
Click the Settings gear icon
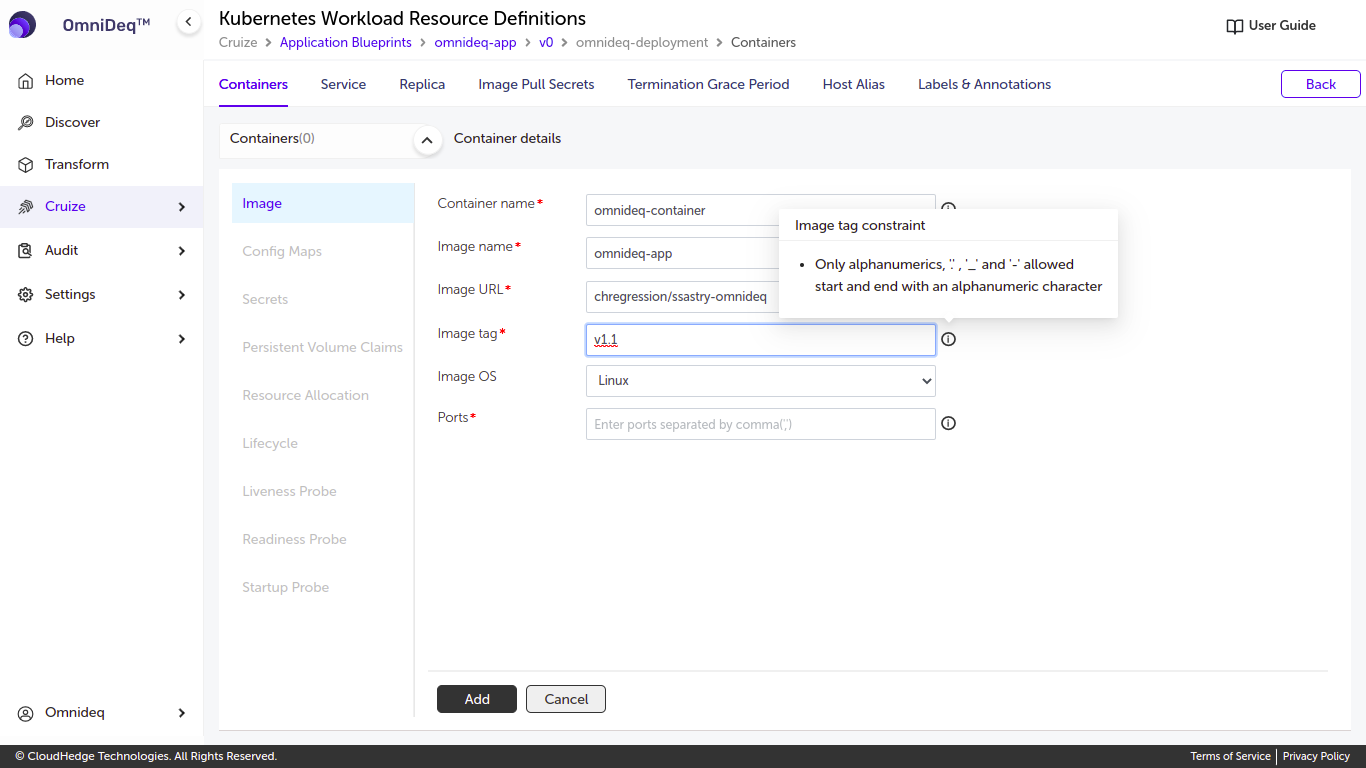(x=26, y=294)
